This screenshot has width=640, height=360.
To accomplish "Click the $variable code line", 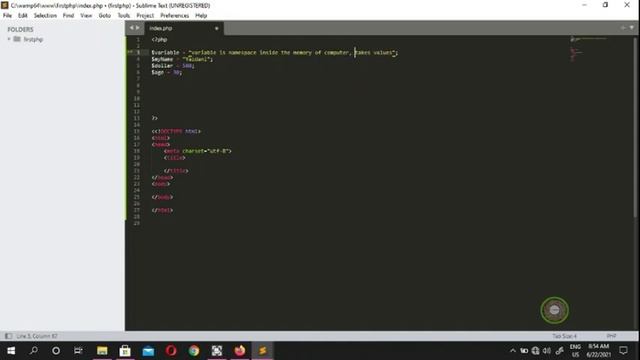I will [x=275, y=53].
